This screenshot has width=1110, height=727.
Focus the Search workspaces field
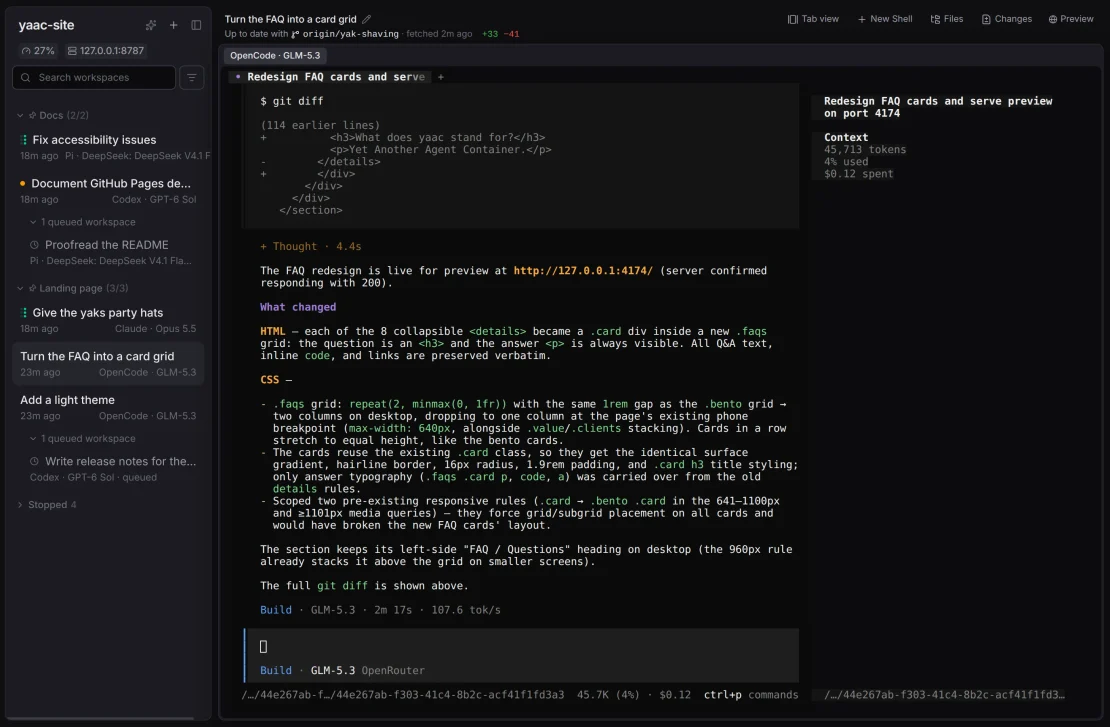click(93, 77)
